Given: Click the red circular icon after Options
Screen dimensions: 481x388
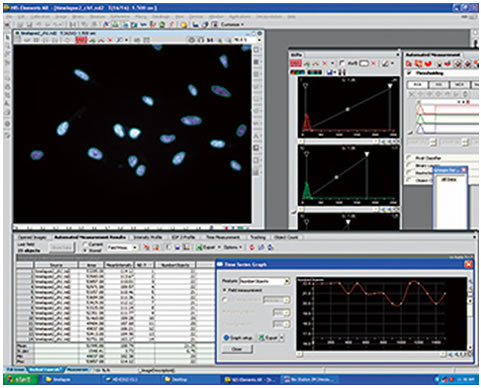Looking at the screenshot, I should (252, 247).
